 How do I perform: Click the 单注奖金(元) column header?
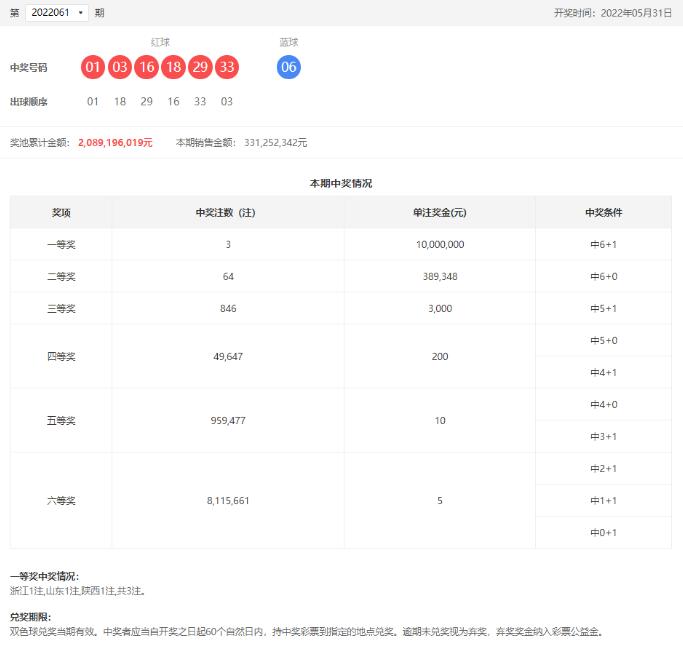click(440, 213)
